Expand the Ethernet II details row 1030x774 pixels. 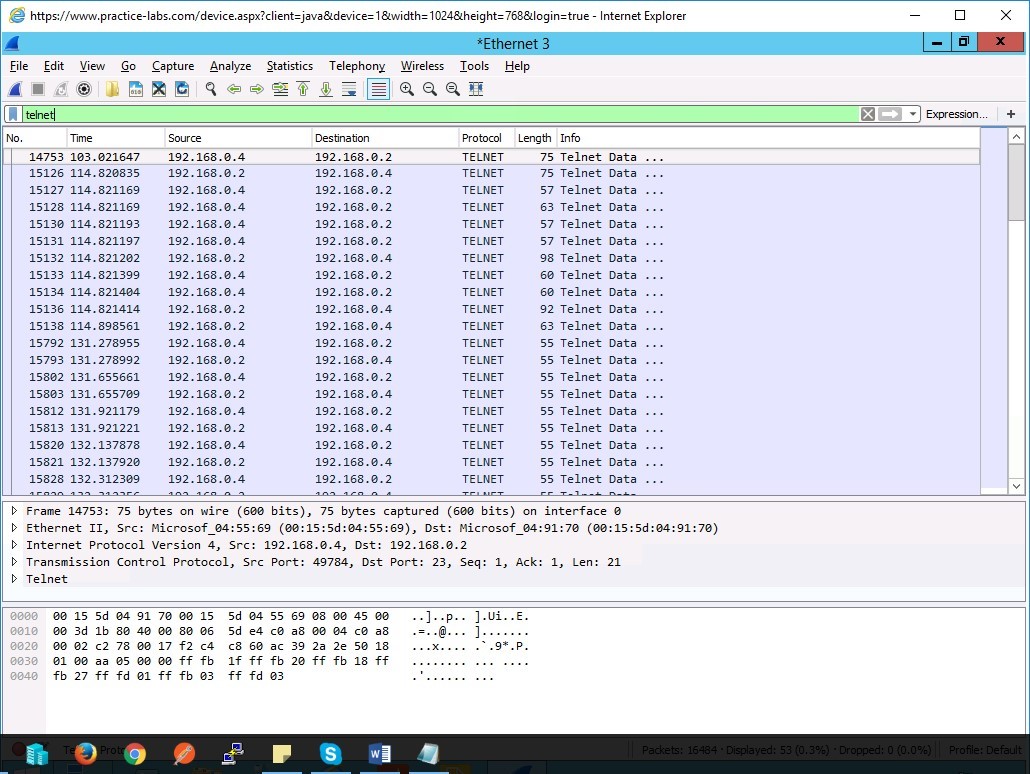[14, 528]
